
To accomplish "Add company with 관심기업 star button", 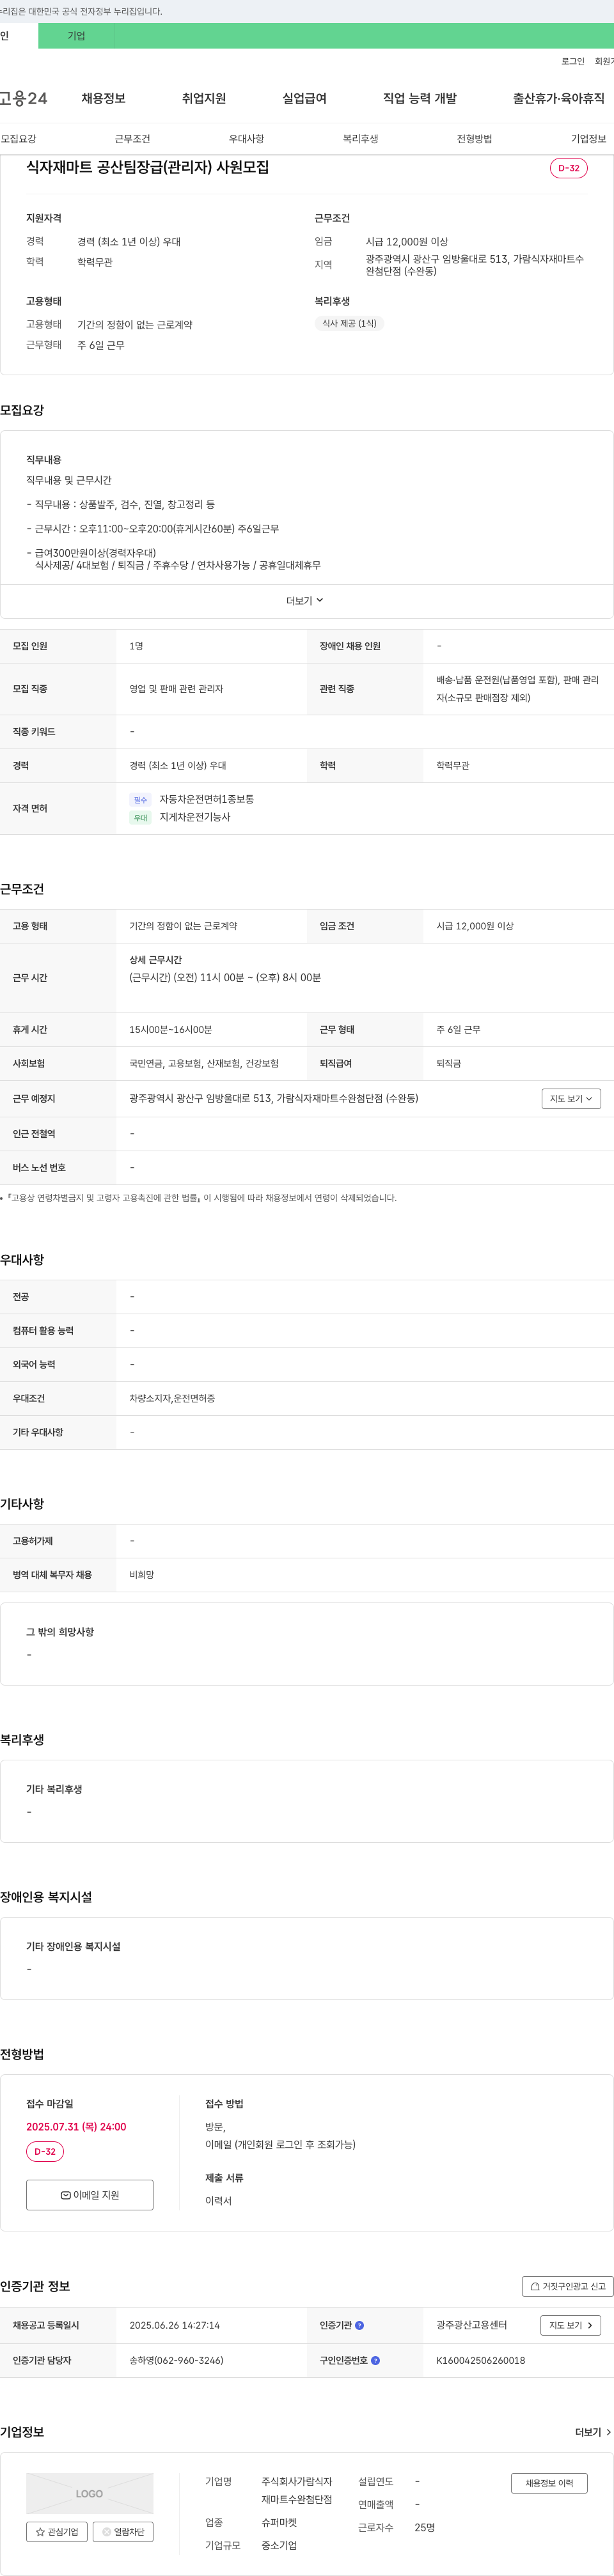I will [57, 2532].
